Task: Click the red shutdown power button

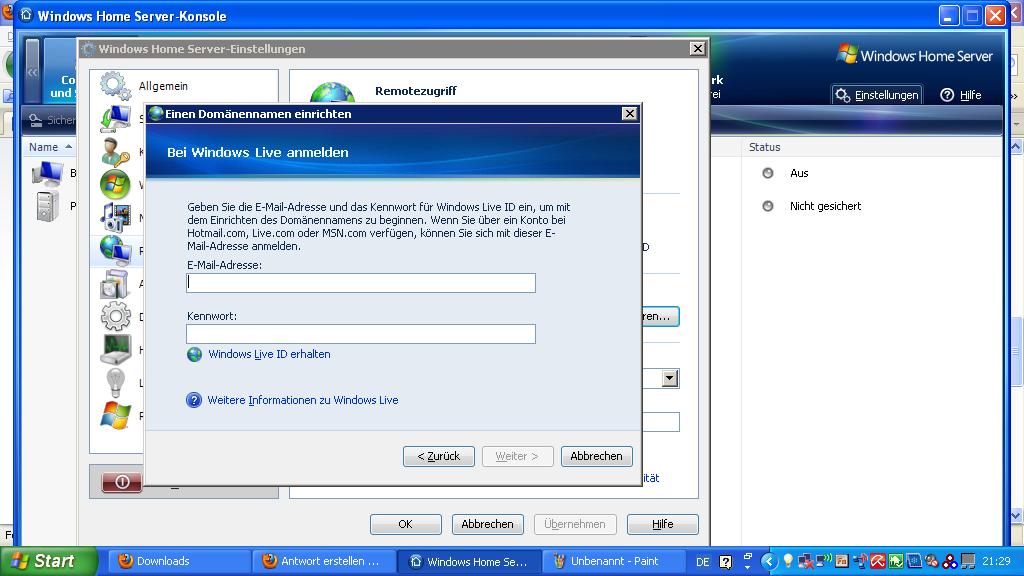Action: pyautogui.click(x=122, y=482)
